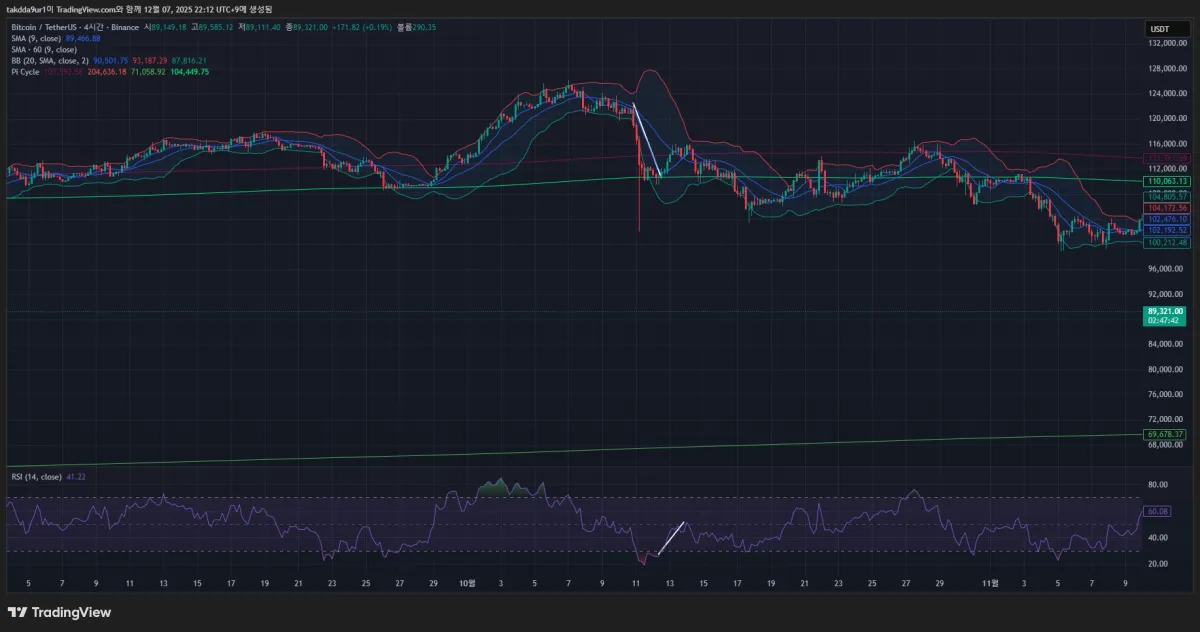1200x632 pixels.
Task: Click the 10월 month marker on time axis
Action: click(466, 582)
